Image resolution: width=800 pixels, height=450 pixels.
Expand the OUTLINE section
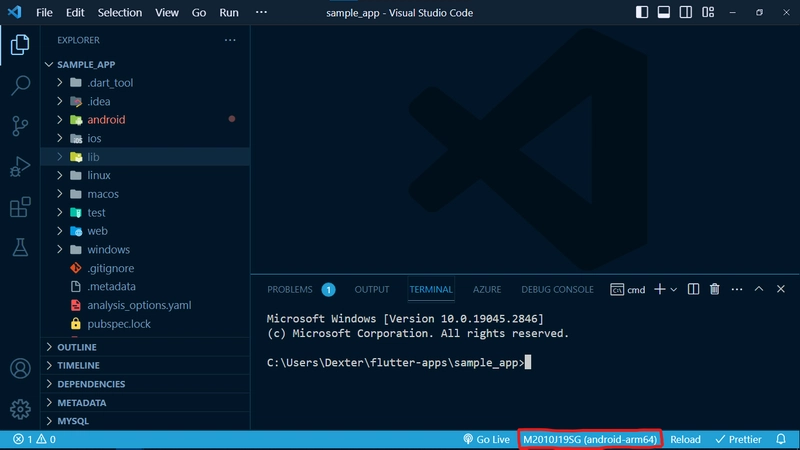coord(77,347)
